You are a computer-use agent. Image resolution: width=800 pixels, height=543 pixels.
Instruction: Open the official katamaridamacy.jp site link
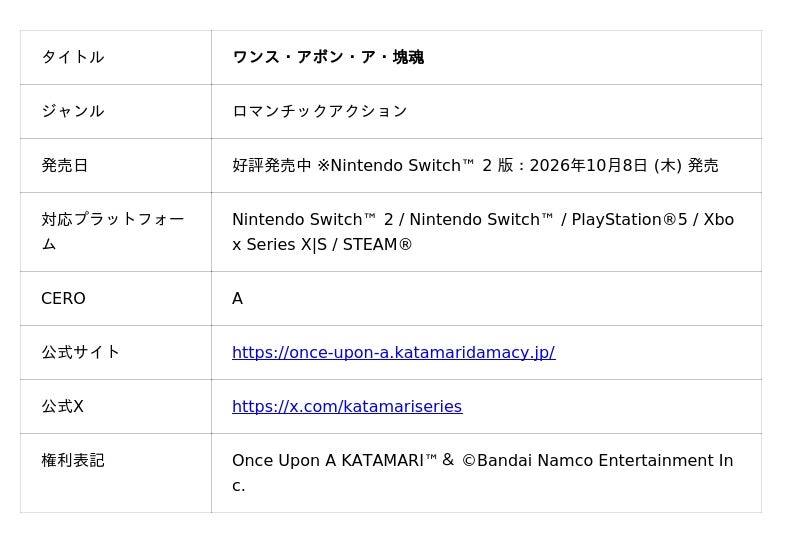pyautogui.click(x=393, y=353)
